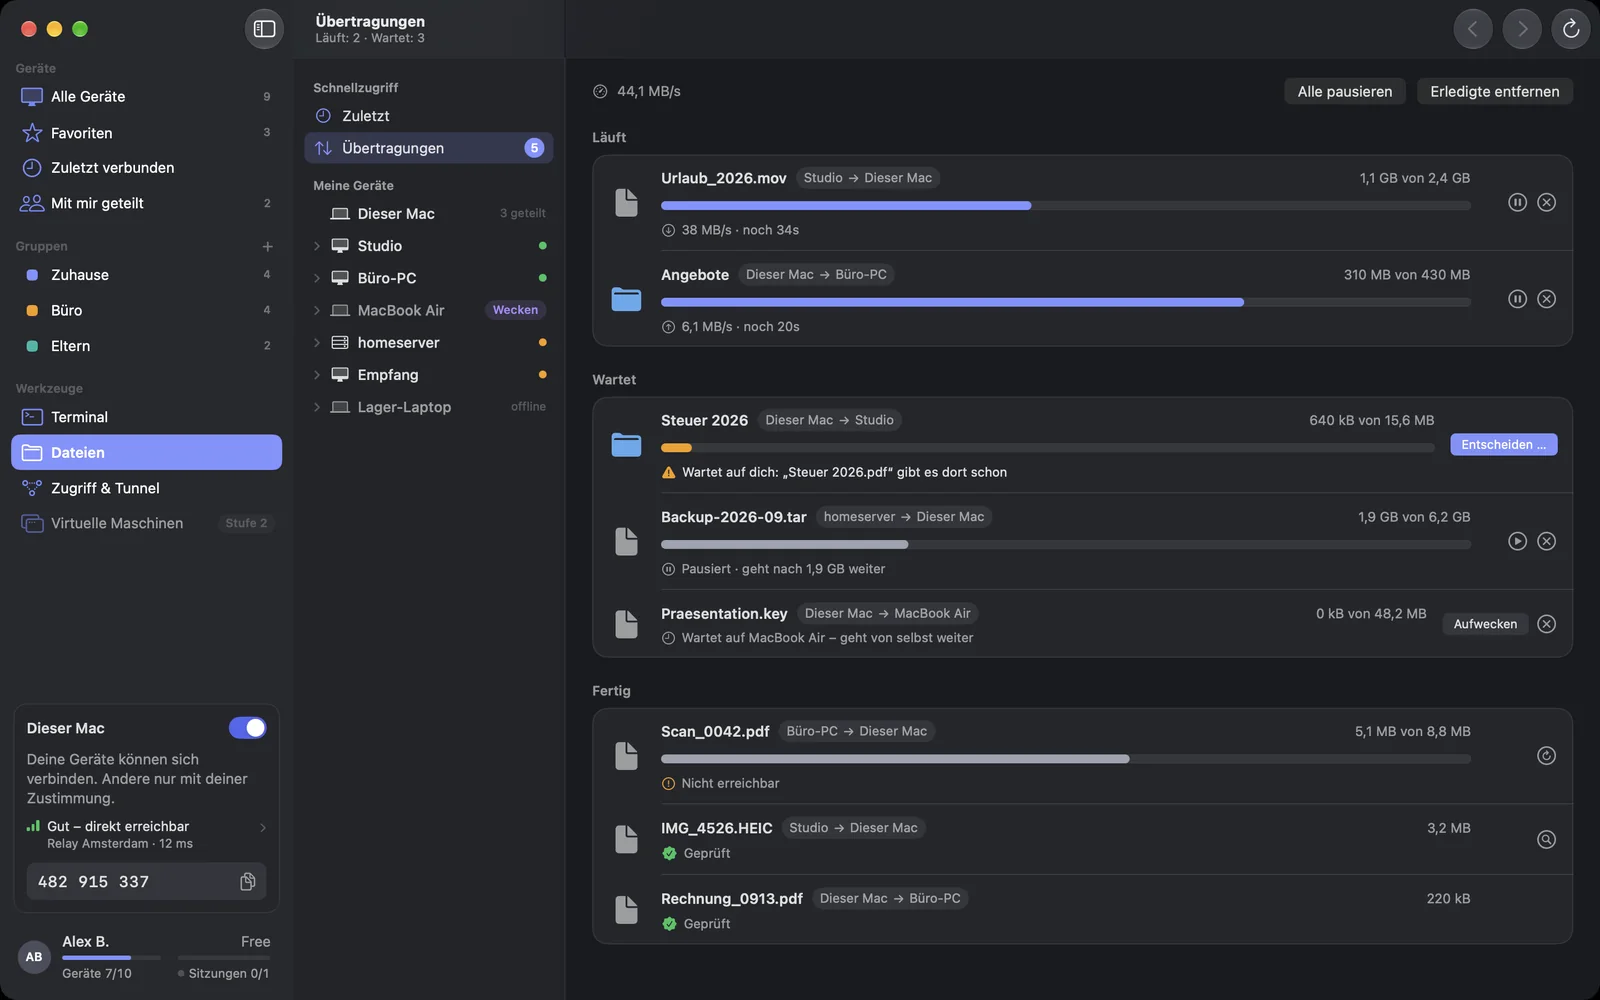Pause the Urlaub_2026.mov transfer

(x=1517, y=202)
